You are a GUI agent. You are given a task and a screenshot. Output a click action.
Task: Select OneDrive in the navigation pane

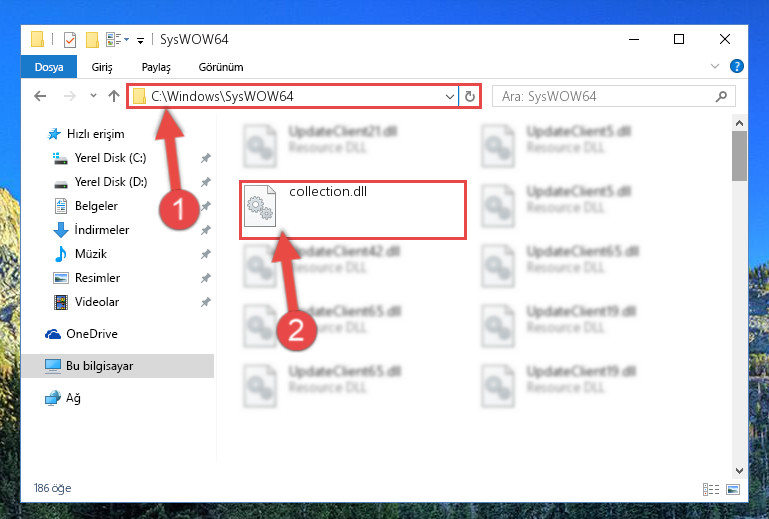click(x=81, y=334)
